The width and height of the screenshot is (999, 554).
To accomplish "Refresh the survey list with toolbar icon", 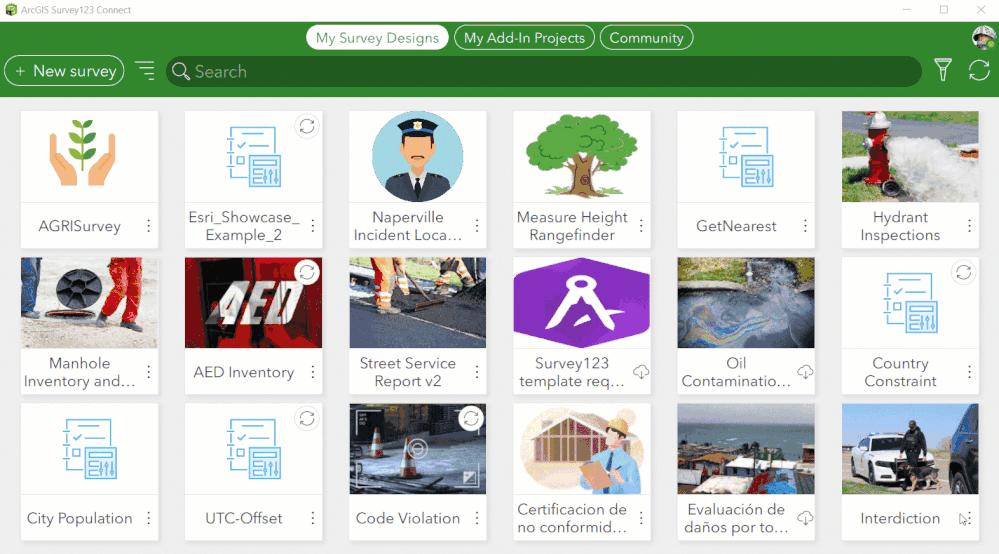I will [x=979, y=70].
